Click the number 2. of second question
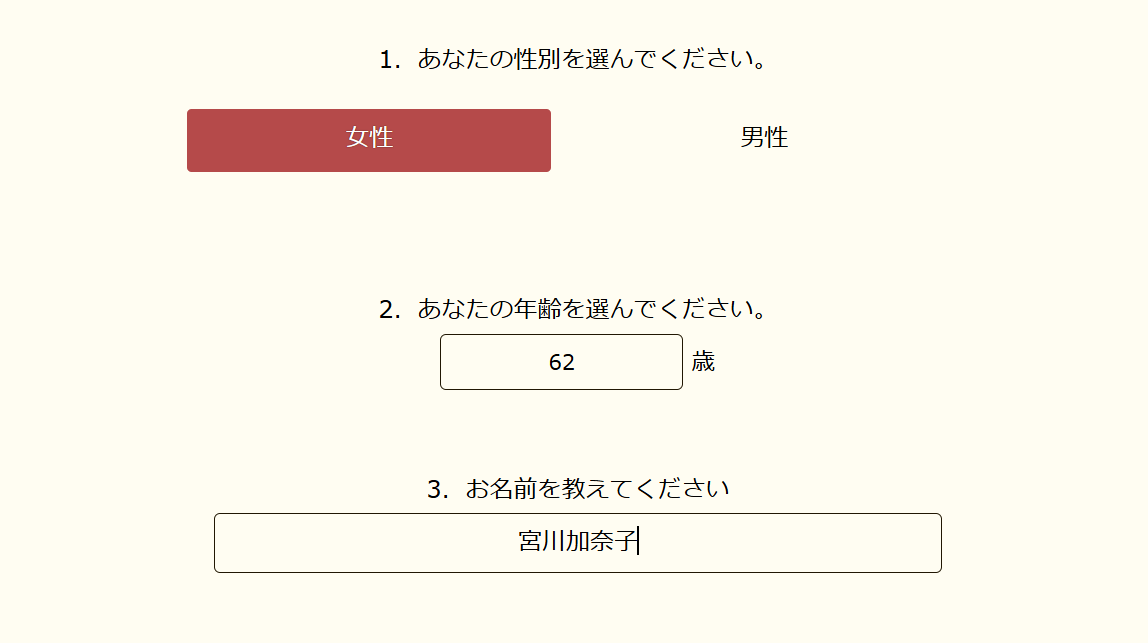1148x643 pixels. coord(390,310)
